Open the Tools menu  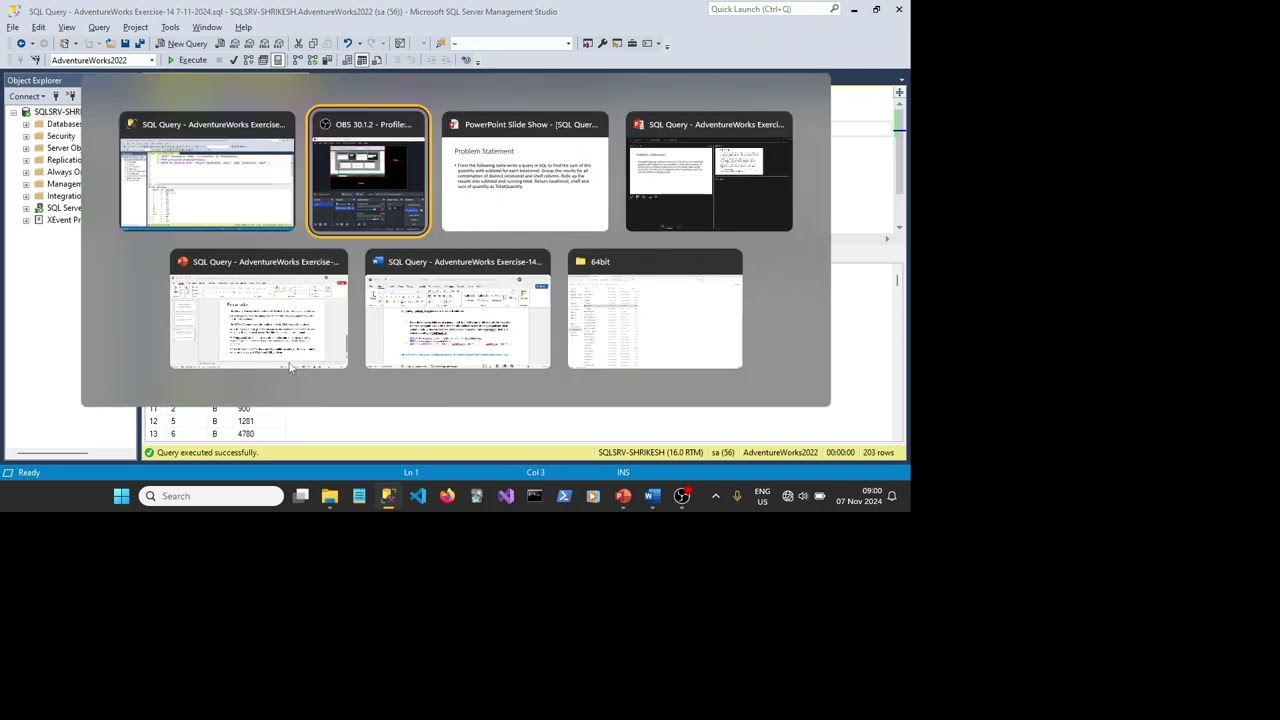(170, 27)
